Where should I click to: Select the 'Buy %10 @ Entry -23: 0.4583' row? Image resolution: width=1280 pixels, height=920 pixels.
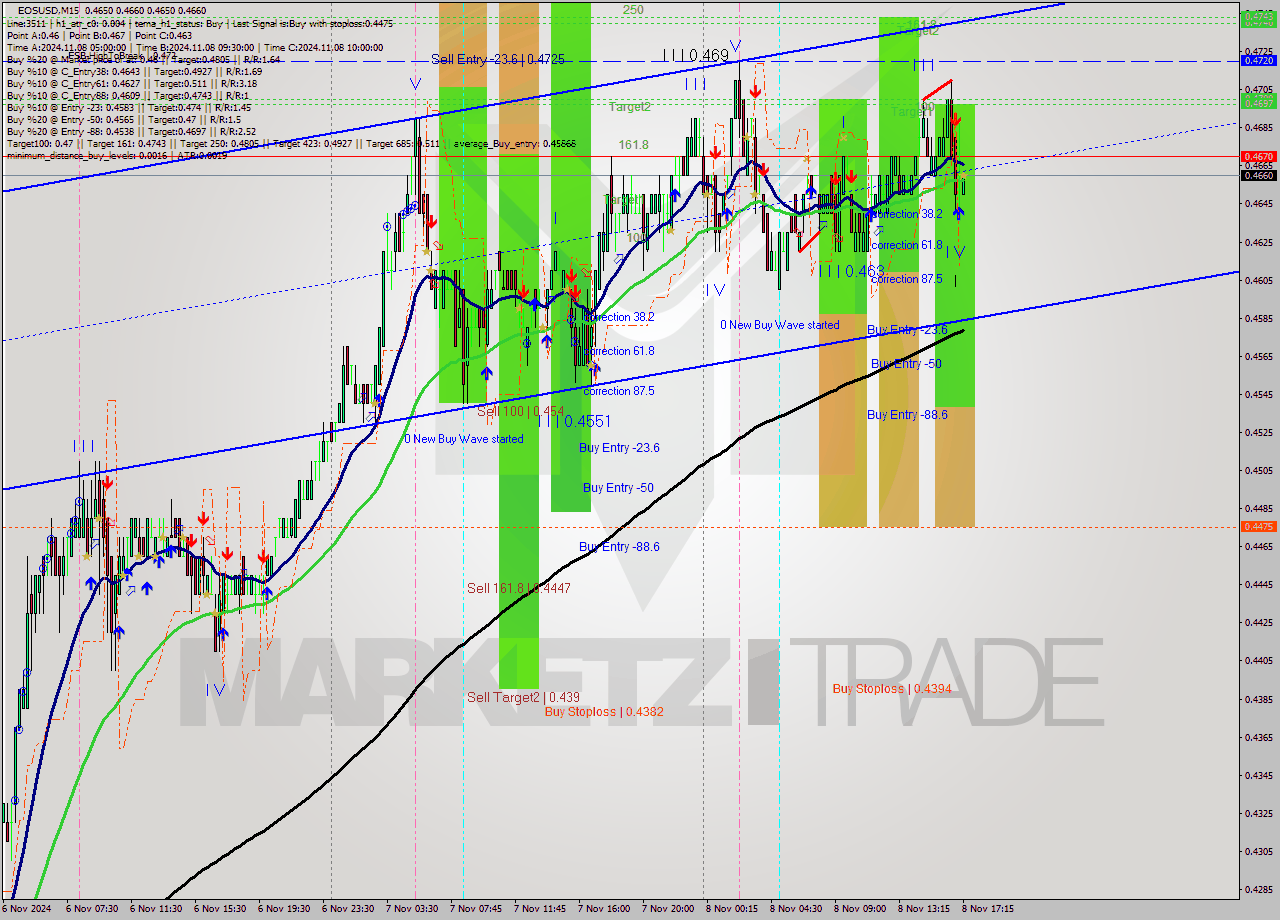tap(129, 107)
